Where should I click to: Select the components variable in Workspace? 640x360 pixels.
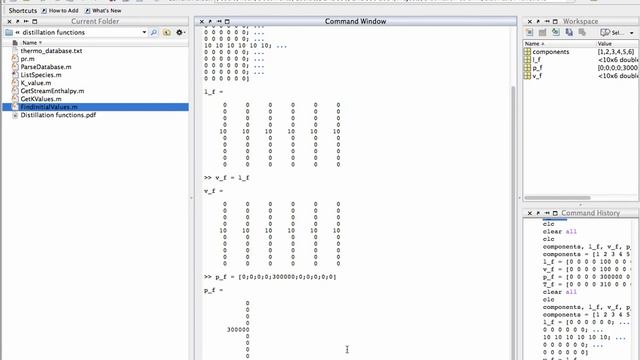click(x=551, y=52)
